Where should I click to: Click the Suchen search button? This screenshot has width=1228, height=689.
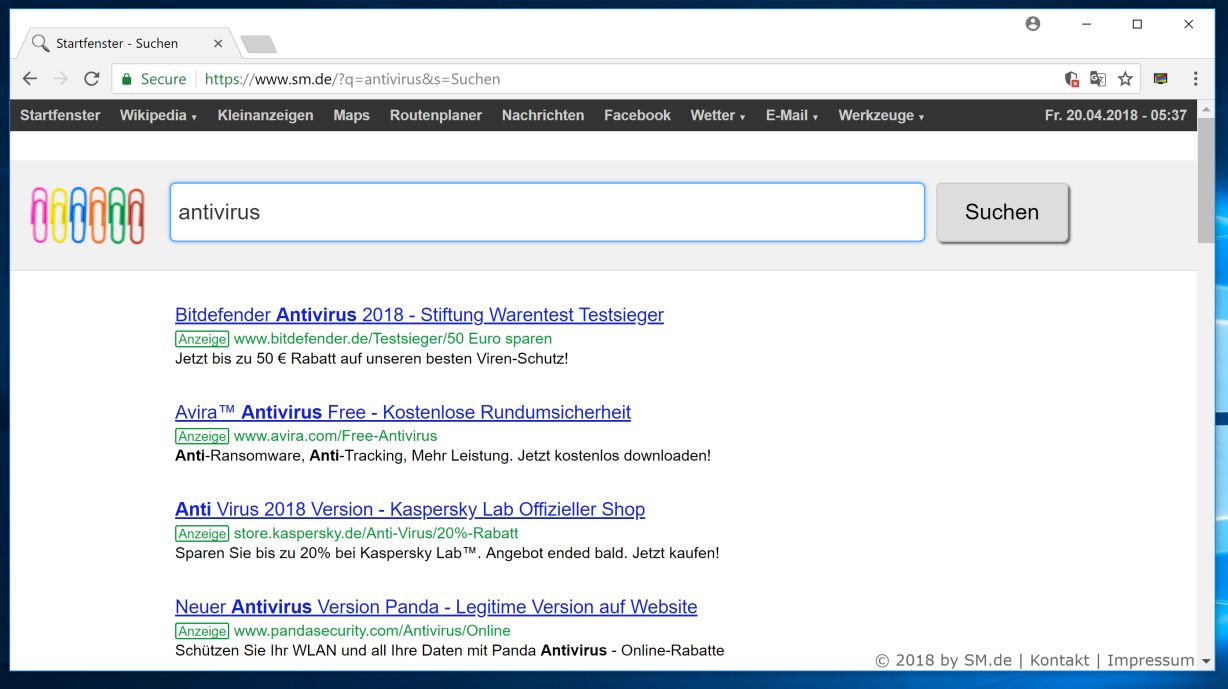pyautogui.click(x=1002, y=212)
